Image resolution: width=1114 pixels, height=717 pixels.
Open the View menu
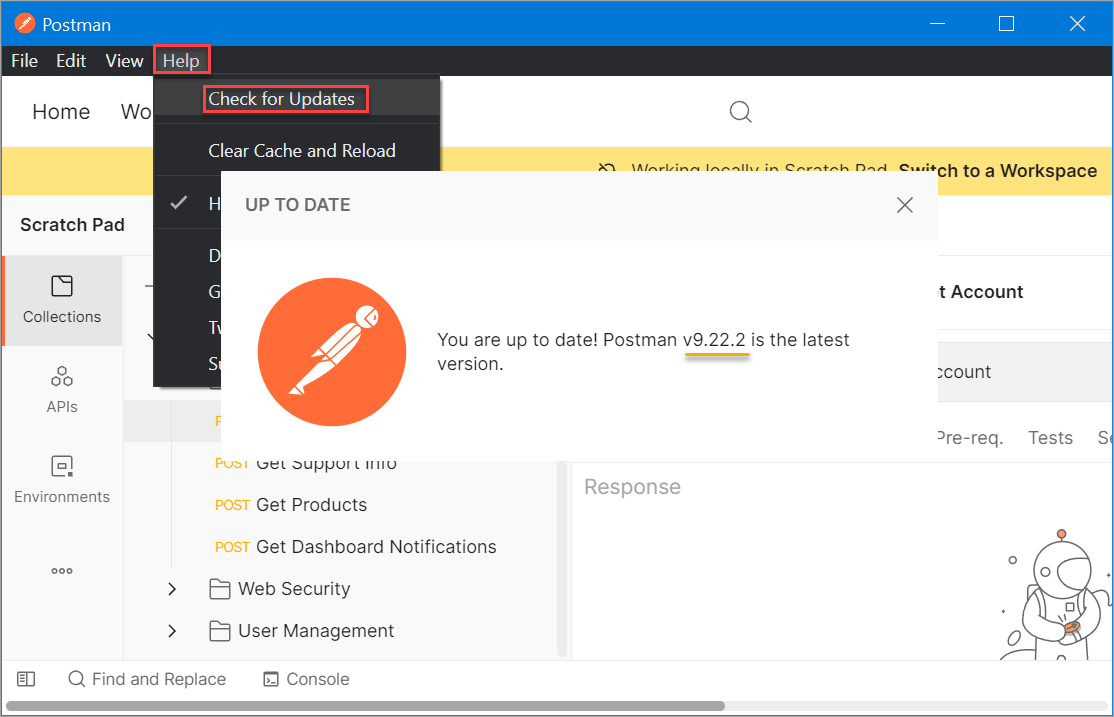tap(124, 61)
